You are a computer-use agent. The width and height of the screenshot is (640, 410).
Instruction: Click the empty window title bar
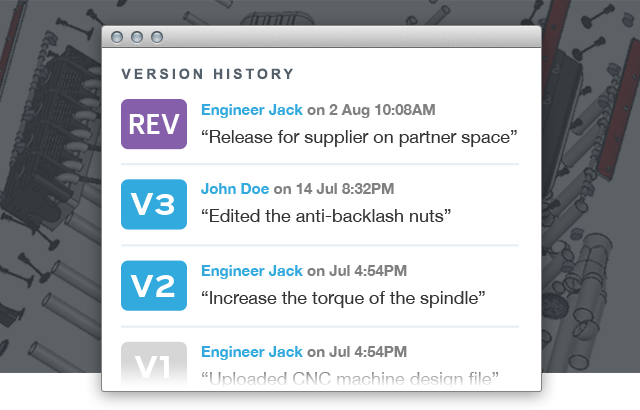pyautogui.click(x=350, y=38)
